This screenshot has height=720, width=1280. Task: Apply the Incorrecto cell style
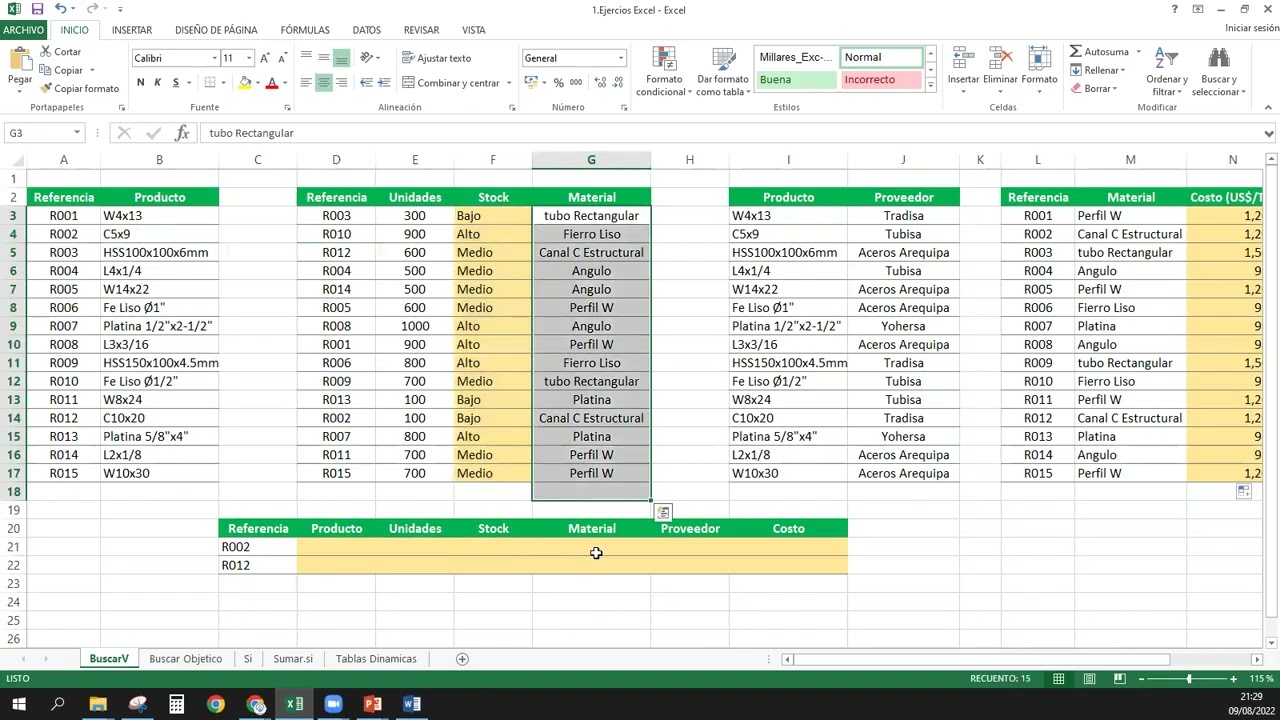click(880, 80)
